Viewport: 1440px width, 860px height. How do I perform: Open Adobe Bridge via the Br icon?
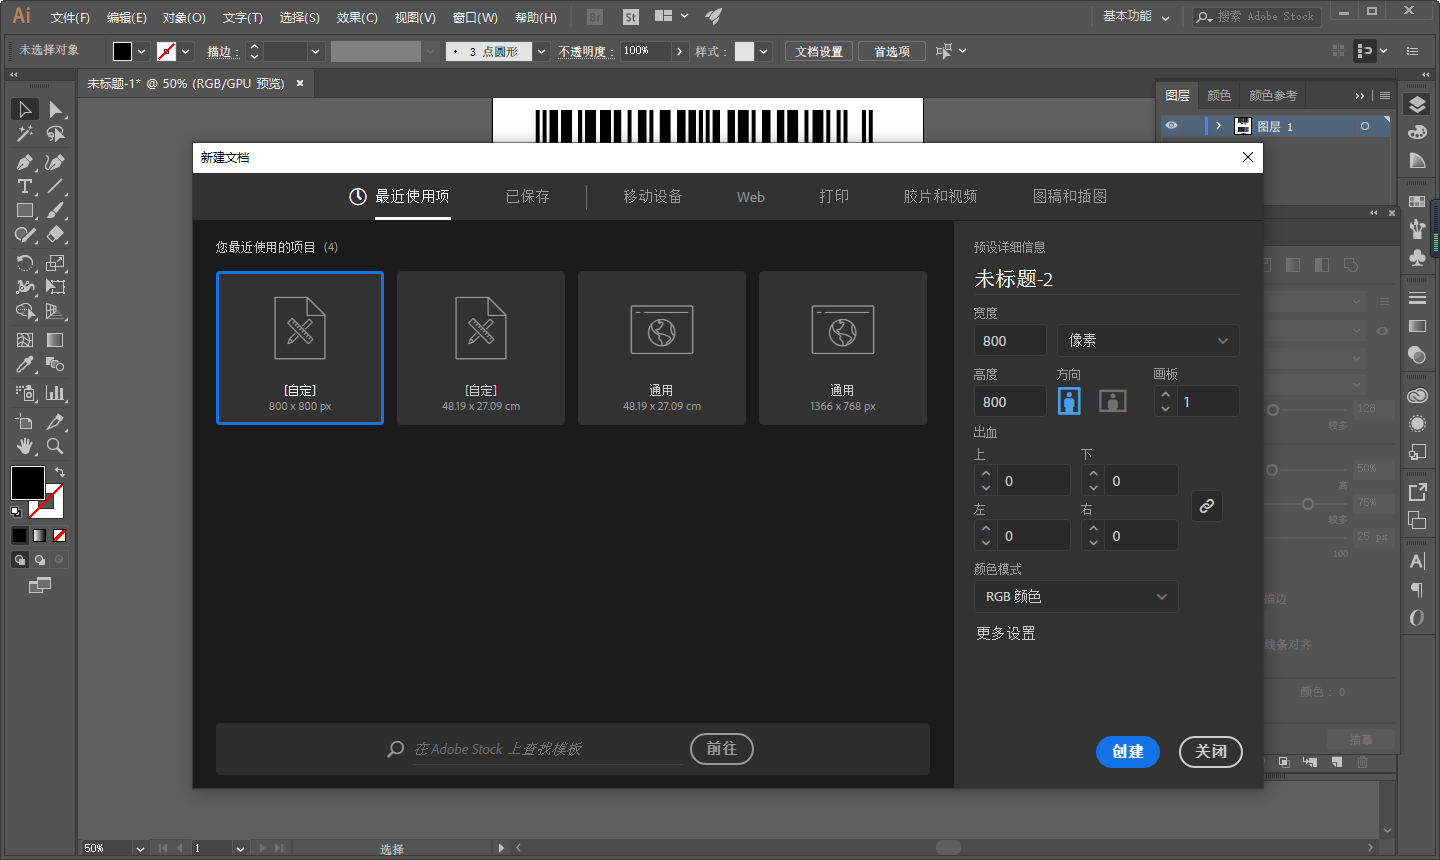(593, 16)
